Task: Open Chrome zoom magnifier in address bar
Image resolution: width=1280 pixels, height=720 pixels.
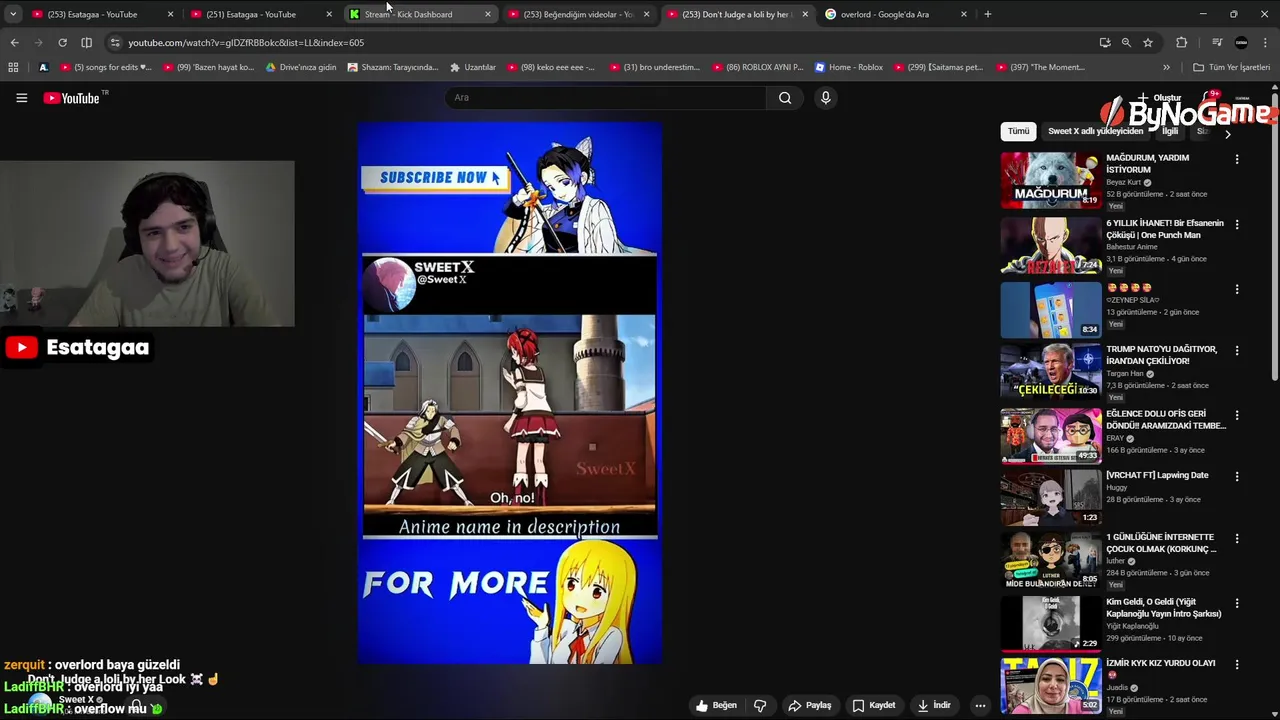Action: click(1126, 42)
